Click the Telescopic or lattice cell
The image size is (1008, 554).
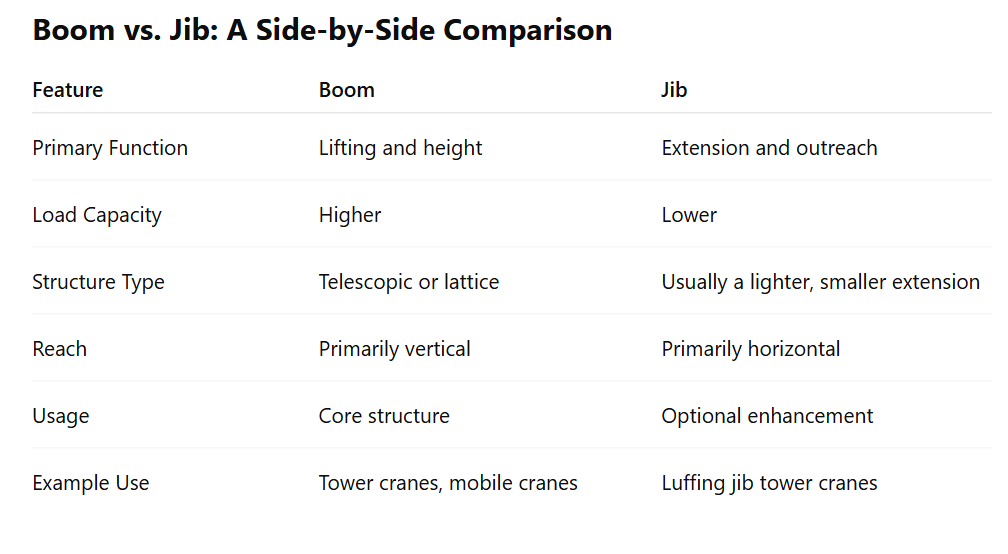(409, 281)
